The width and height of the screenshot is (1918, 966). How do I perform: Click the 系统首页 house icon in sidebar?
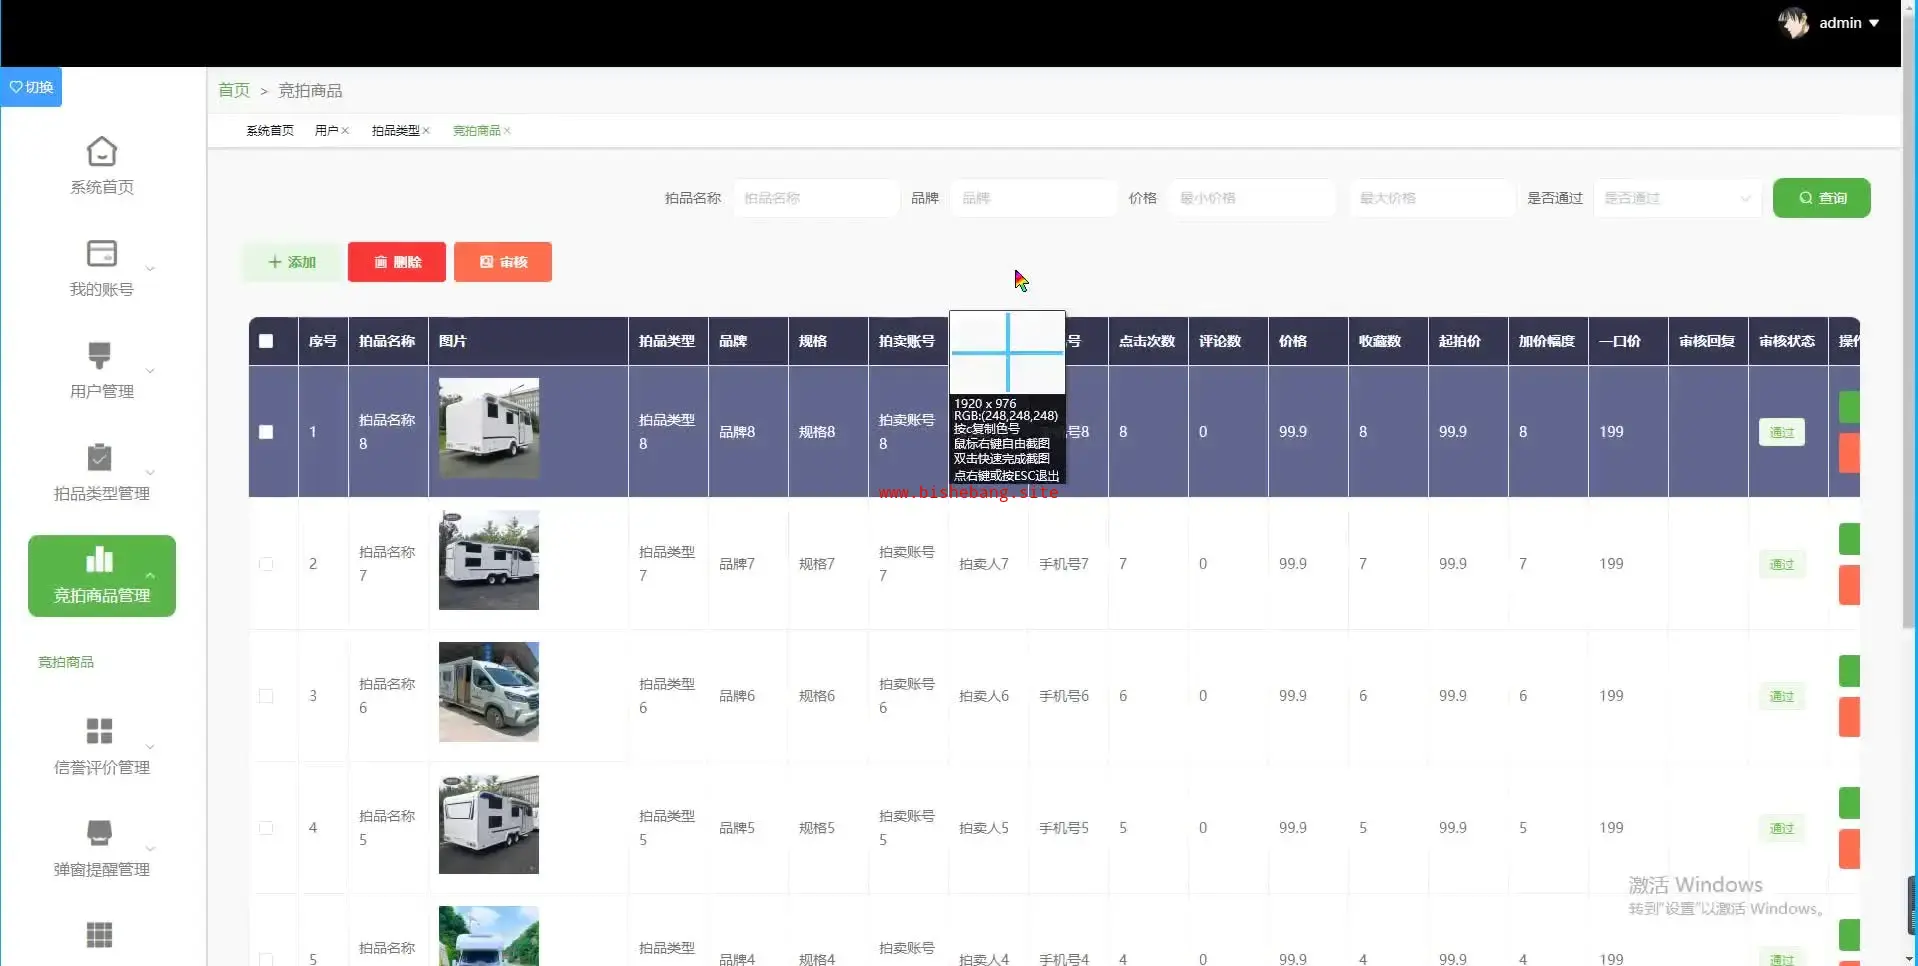tap(101, 152)
